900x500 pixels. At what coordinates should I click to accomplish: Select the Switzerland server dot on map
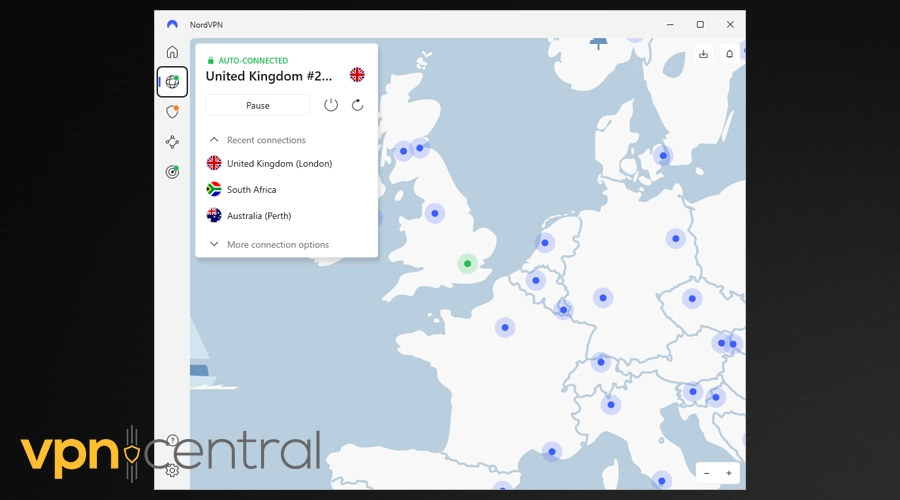[x=600, y=362]
